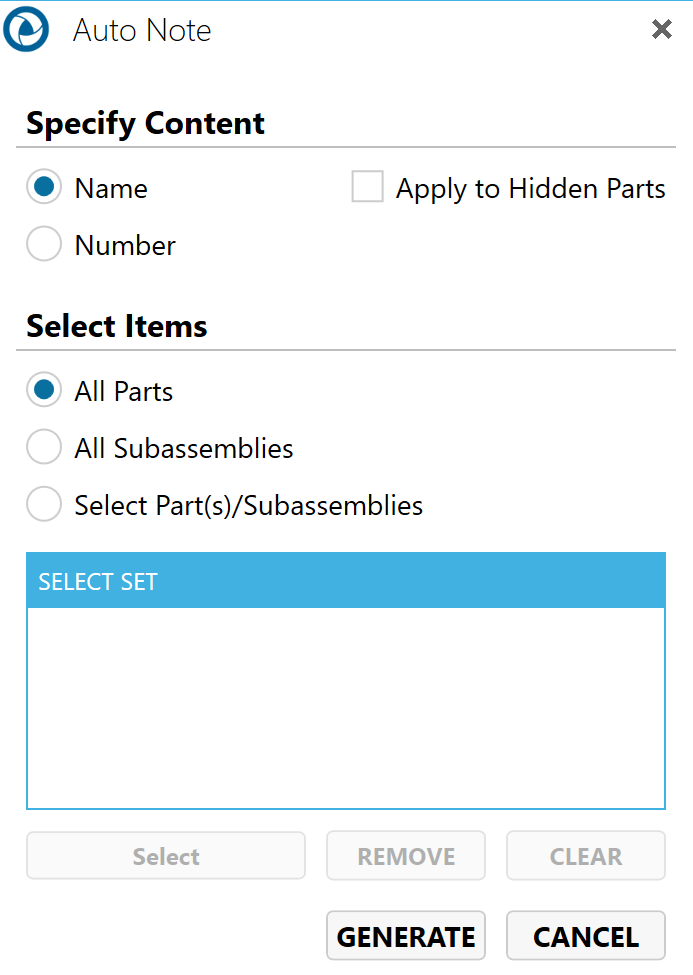This screenshot has height=975, width=693.
Task: Close the Auto Note dialog
Action: click(661, 30)
